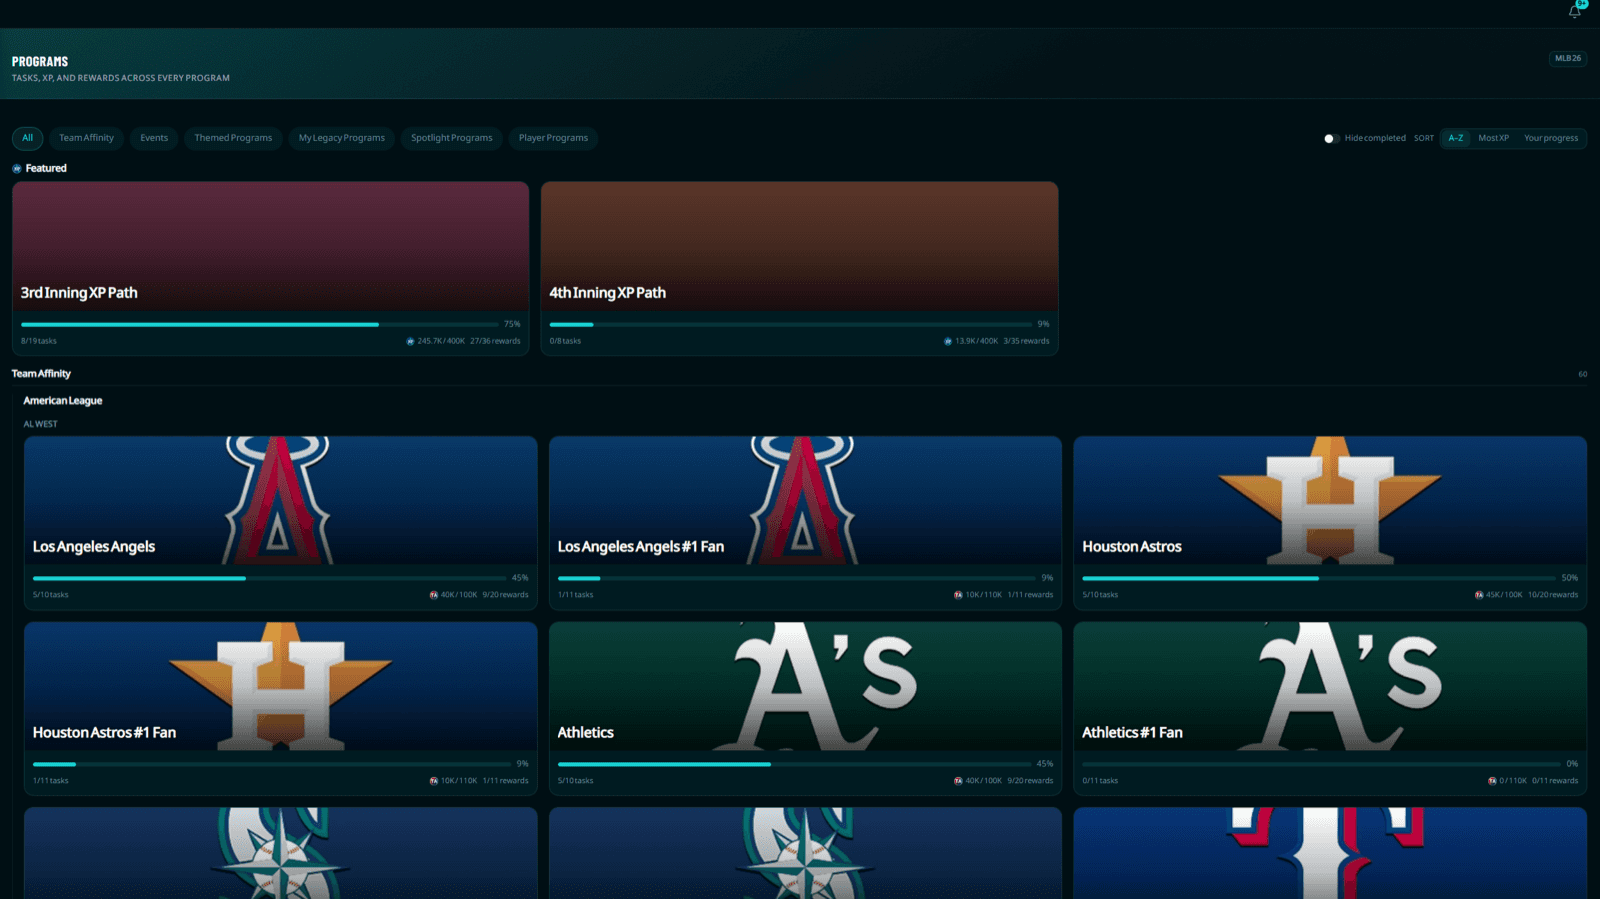Open the 4th Inning XP Path card
Viewport: 1600px width, 899px height.
(x=799, y=268)
